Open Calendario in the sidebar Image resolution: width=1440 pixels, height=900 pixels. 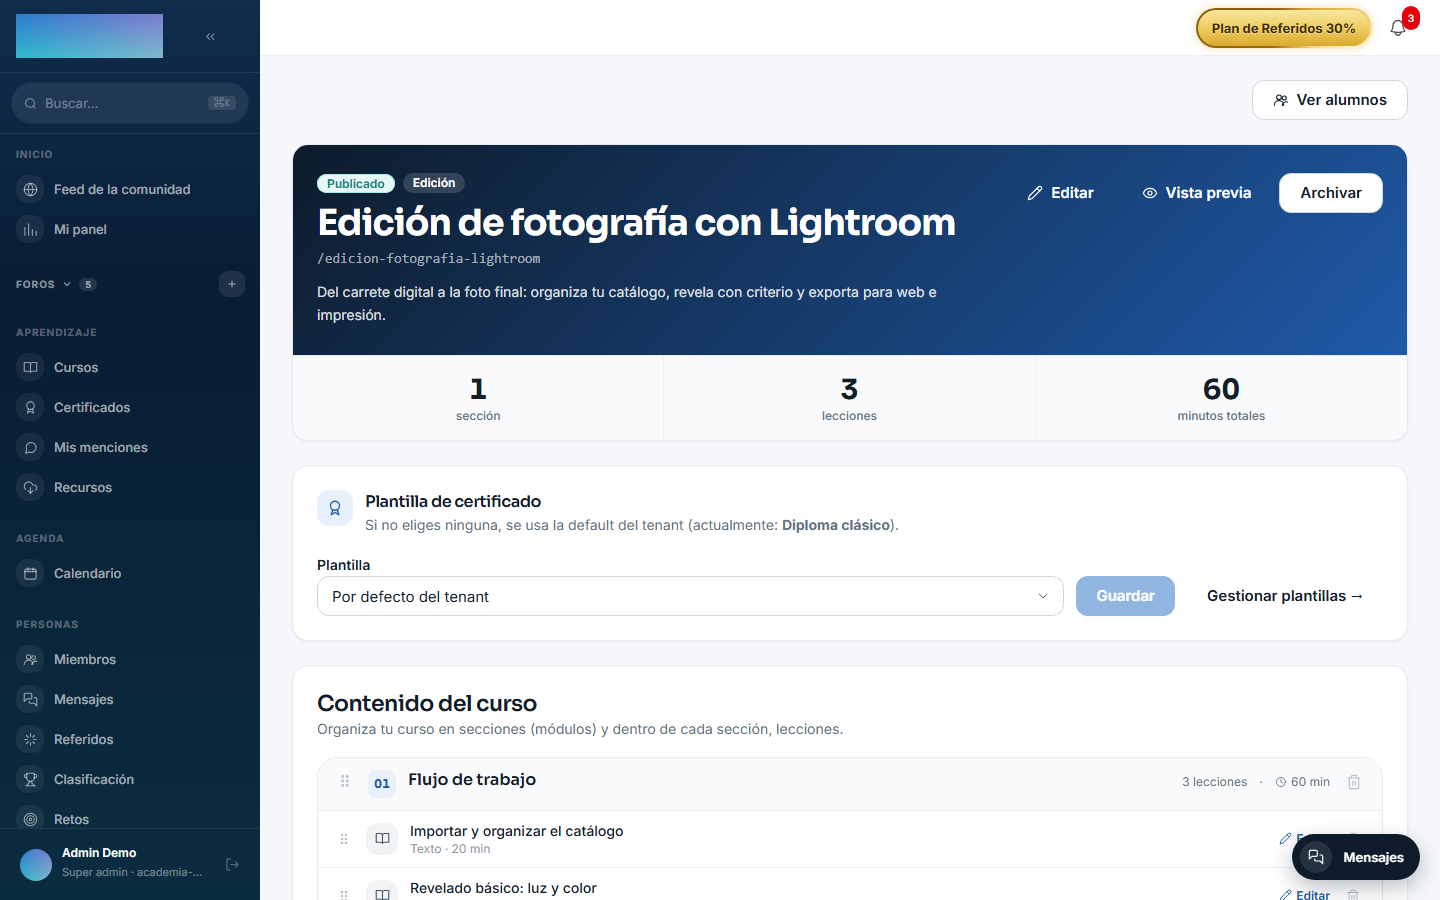(130, 573)
